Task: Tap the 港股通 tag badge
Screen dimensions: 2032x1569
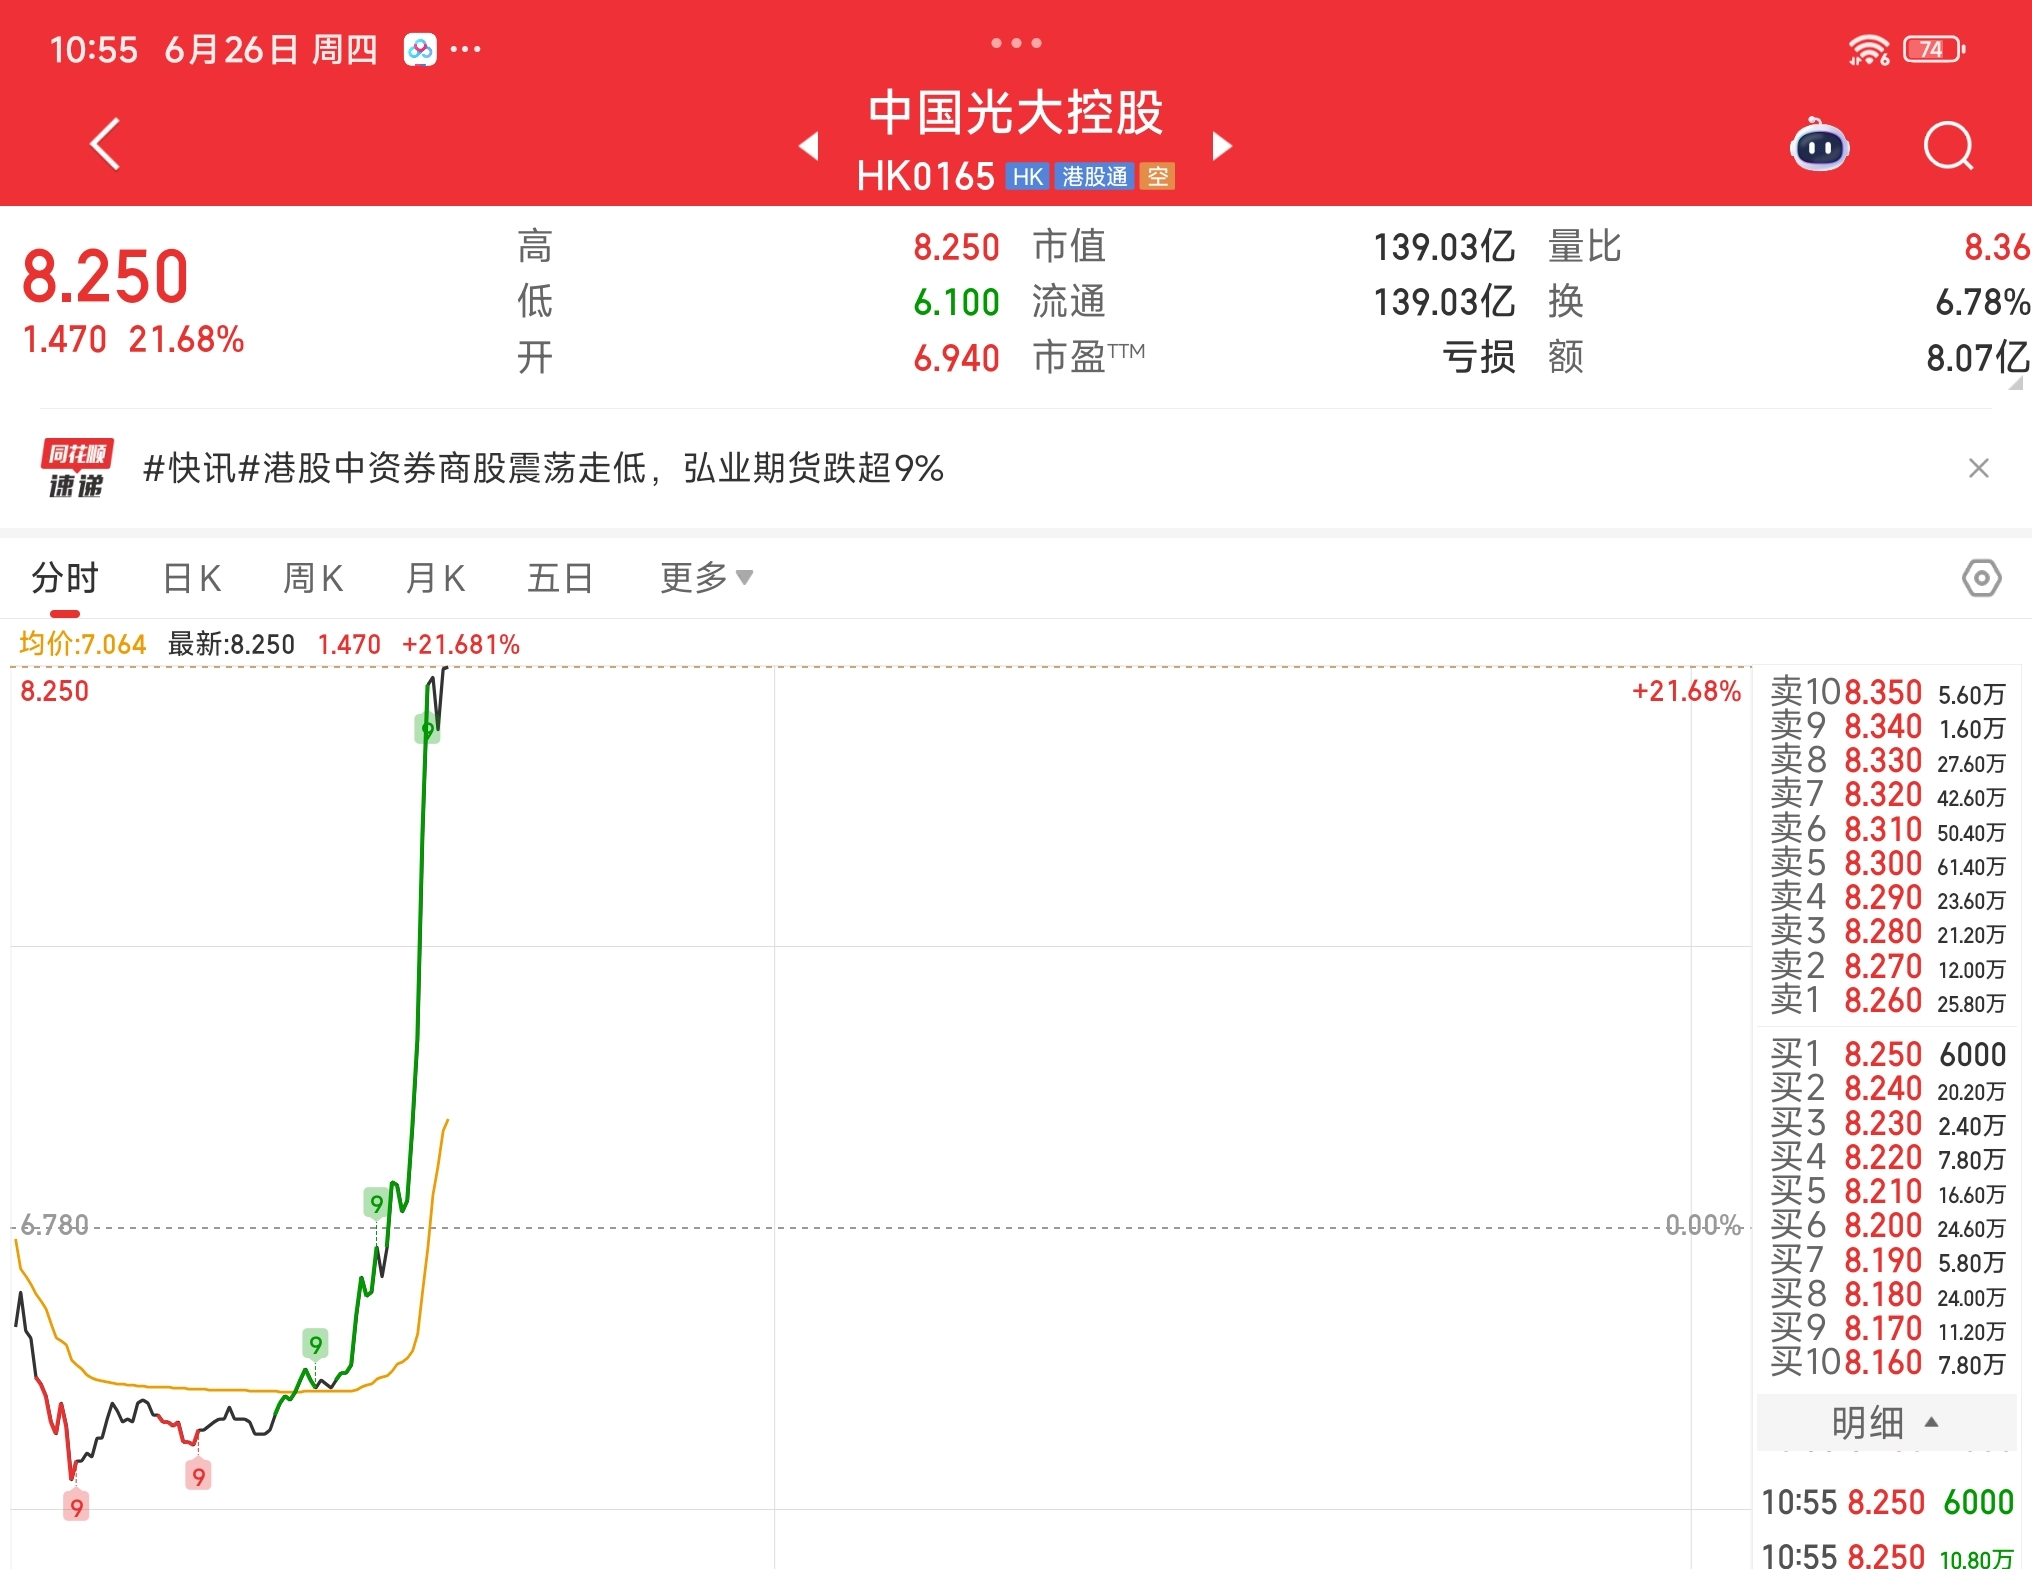Action: tap(1094, 177)
